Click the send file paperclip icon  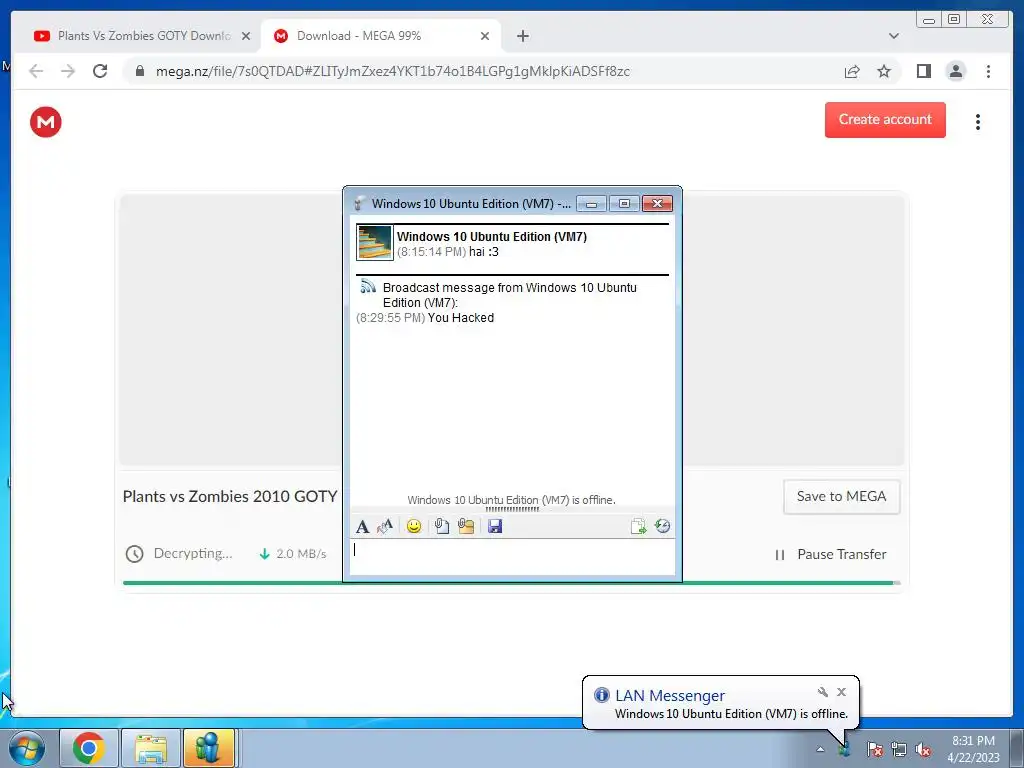442,526
